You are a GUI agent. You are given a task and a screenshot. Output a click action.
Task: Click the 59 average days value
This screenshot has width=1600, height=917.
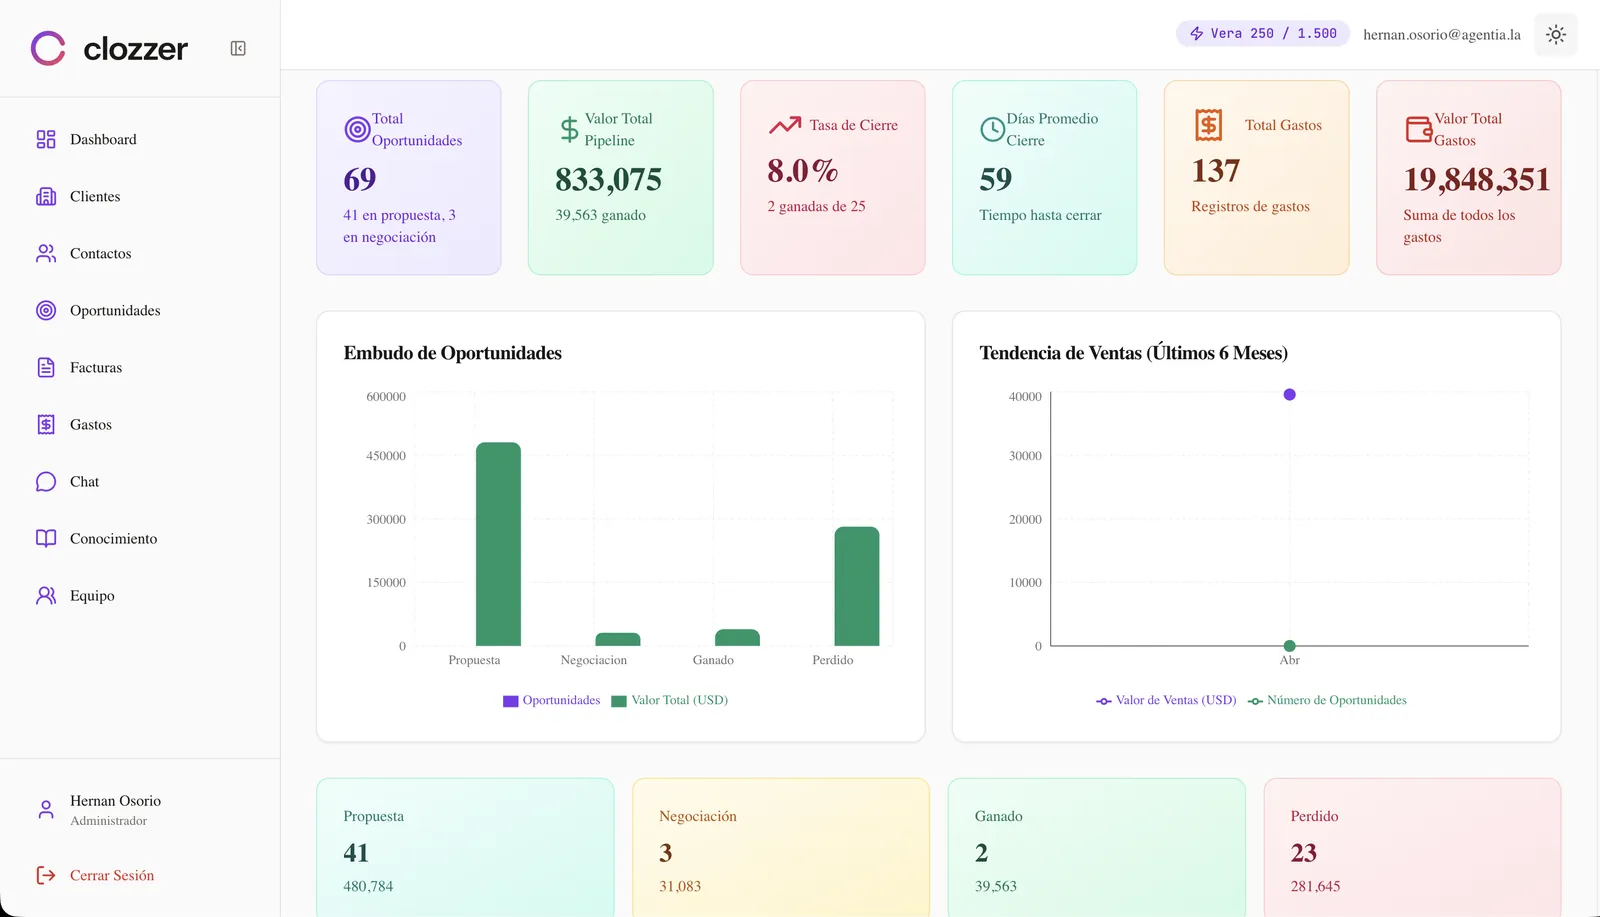996,180
